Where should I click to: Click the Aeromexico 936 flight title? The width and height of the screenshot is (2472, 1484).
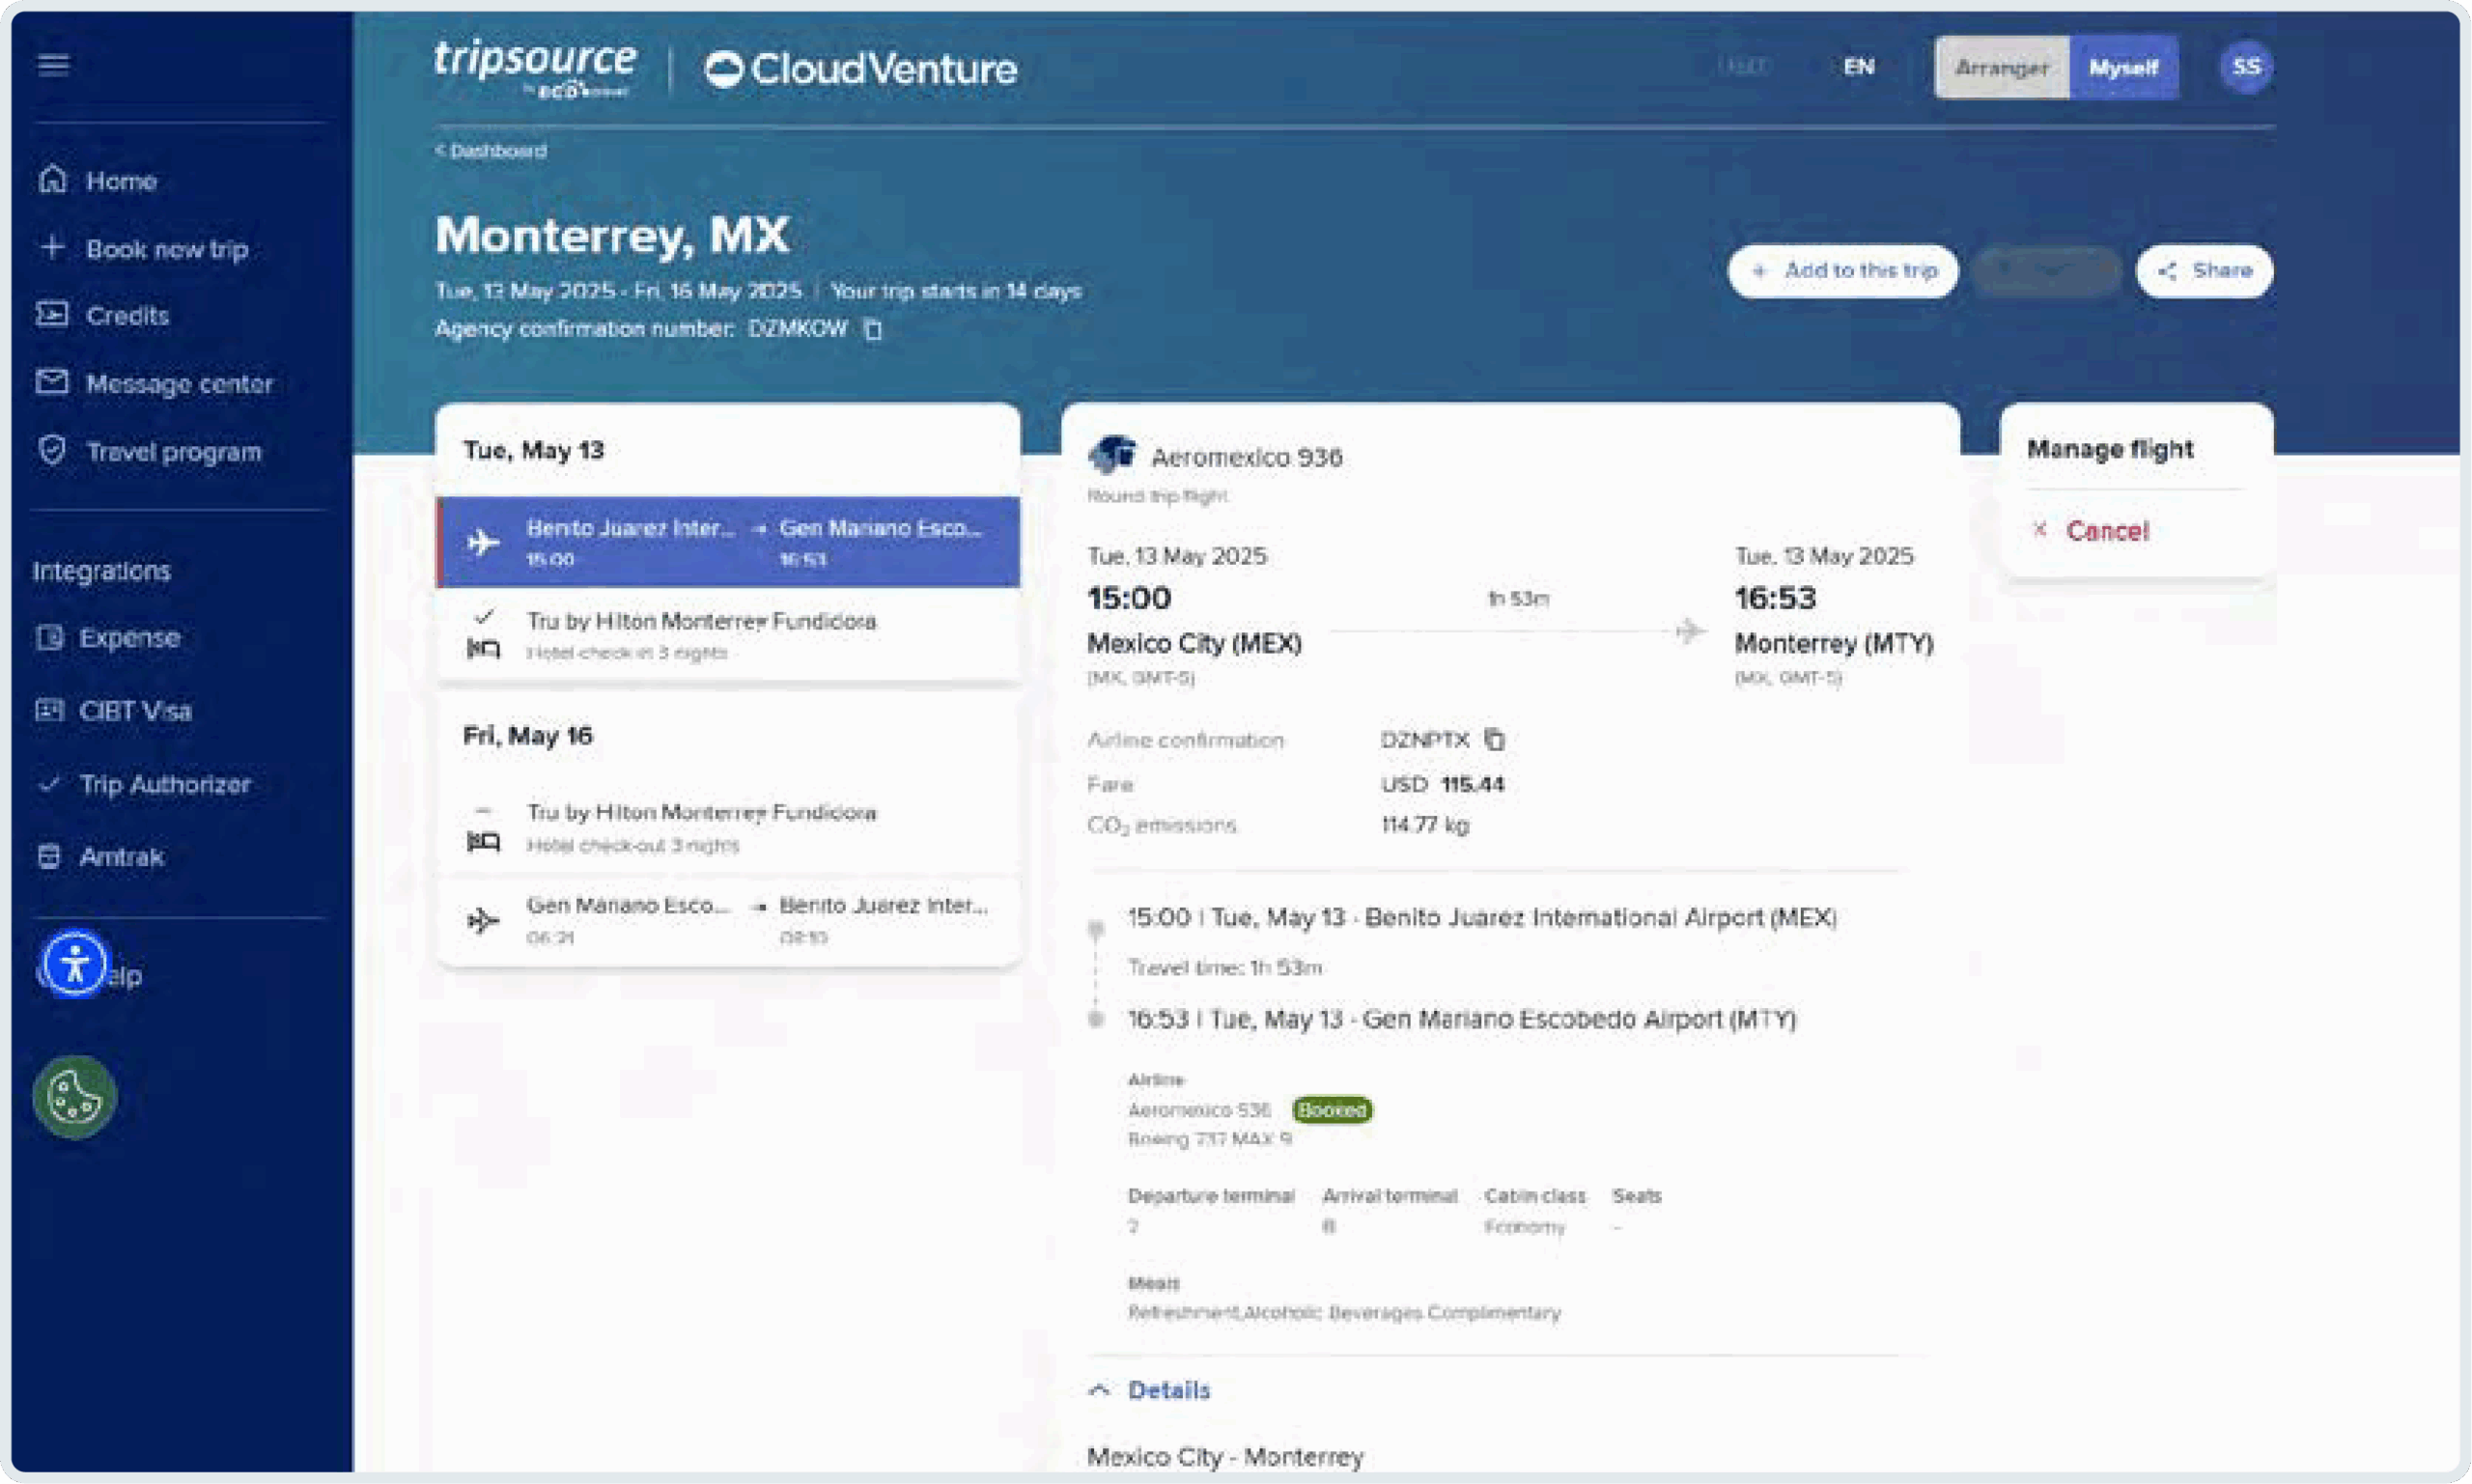[1247, 458]
